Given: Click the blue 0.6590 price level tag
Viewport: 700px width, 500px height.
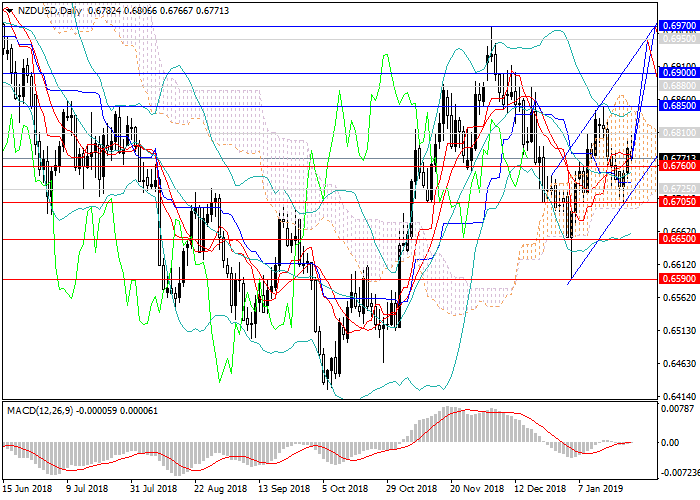Looking at the screenshot, I should (678, 279).
